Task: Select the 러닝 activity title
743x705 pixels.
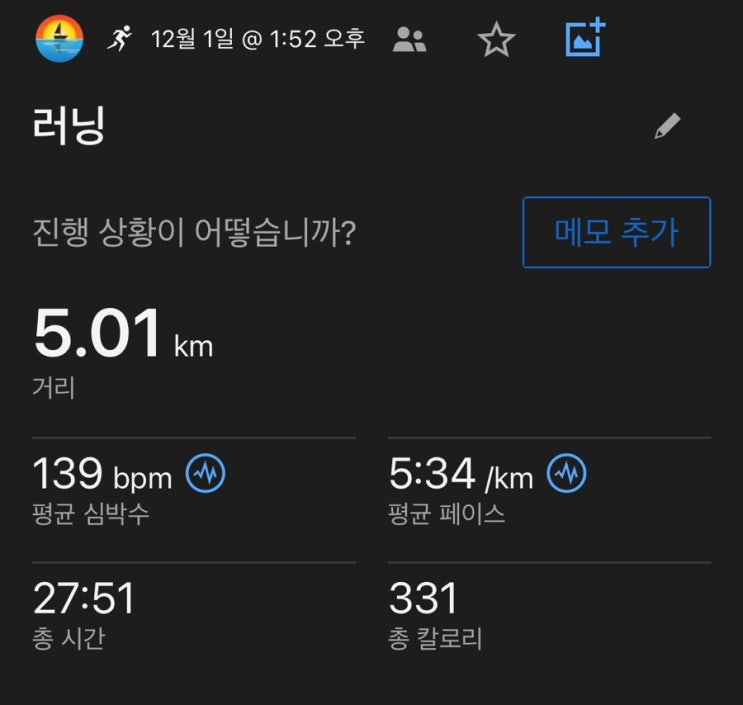Action: 69,126
